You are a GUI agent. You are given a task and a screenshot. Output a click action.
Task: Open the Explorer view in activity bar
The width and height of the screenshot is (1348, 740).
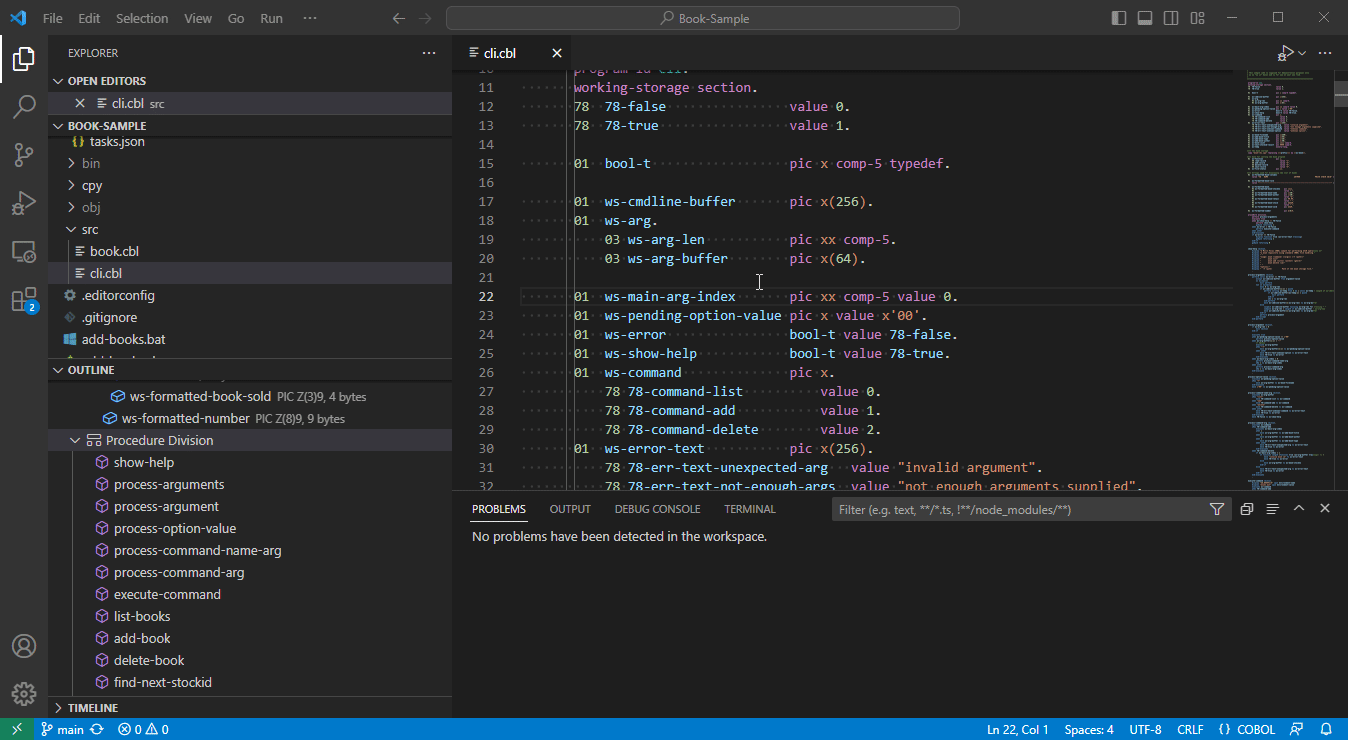click(x=24, y=60)
